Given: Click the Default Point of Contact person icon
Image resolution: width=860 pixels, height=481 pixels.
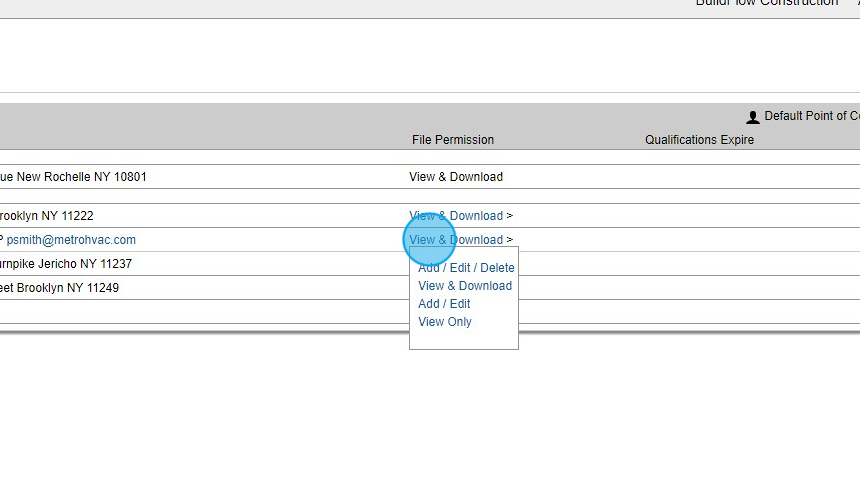Looking at the screenshot, I should coord(753,117).
